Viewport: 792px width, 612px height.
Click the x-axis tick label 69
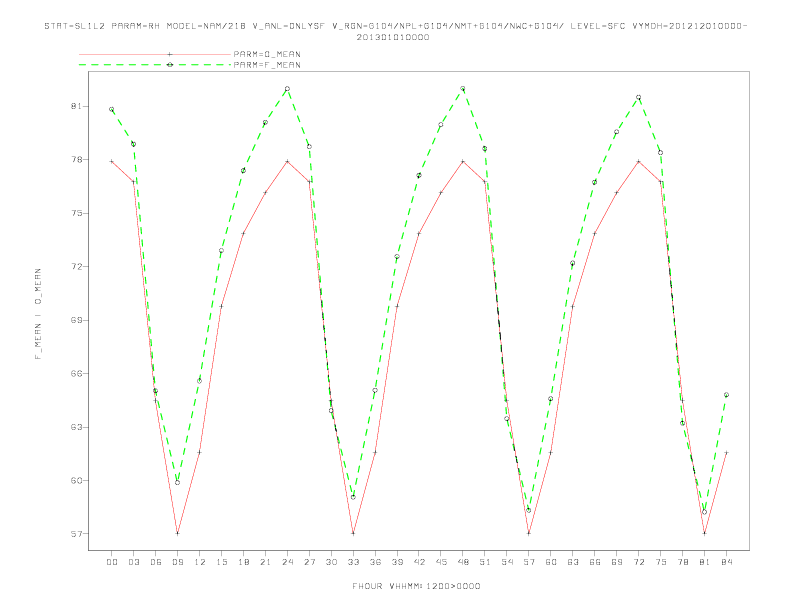pyautogui.click(x=617, y=562)
